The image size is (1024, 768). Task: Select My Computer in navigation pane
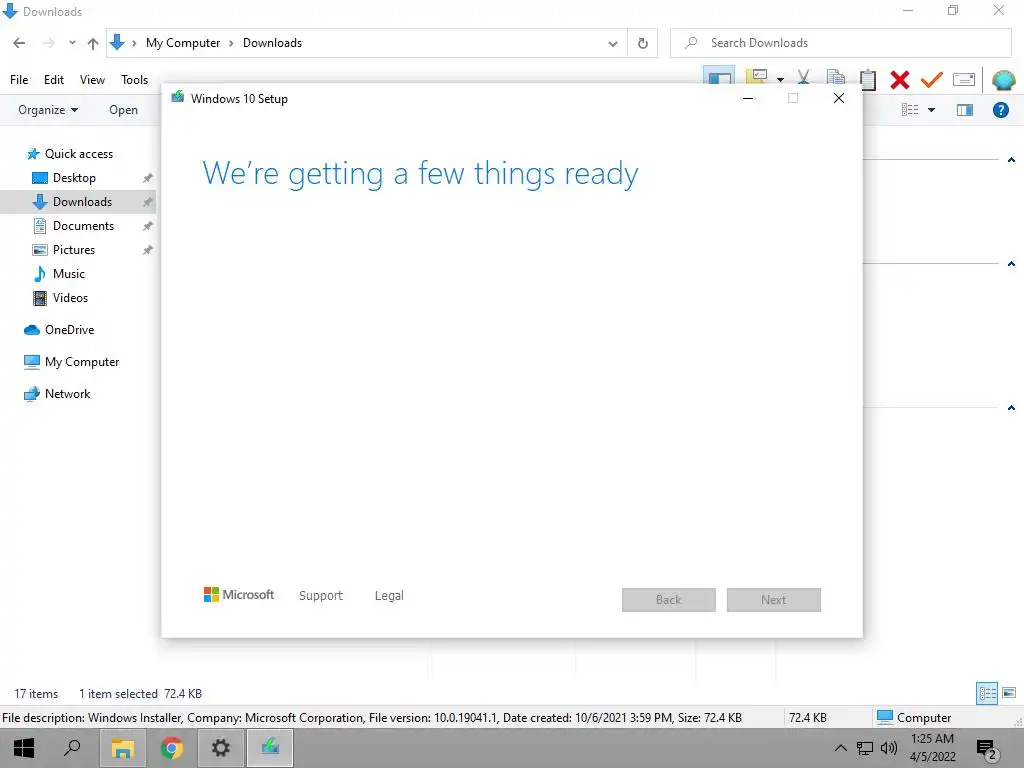pos(82,362)
